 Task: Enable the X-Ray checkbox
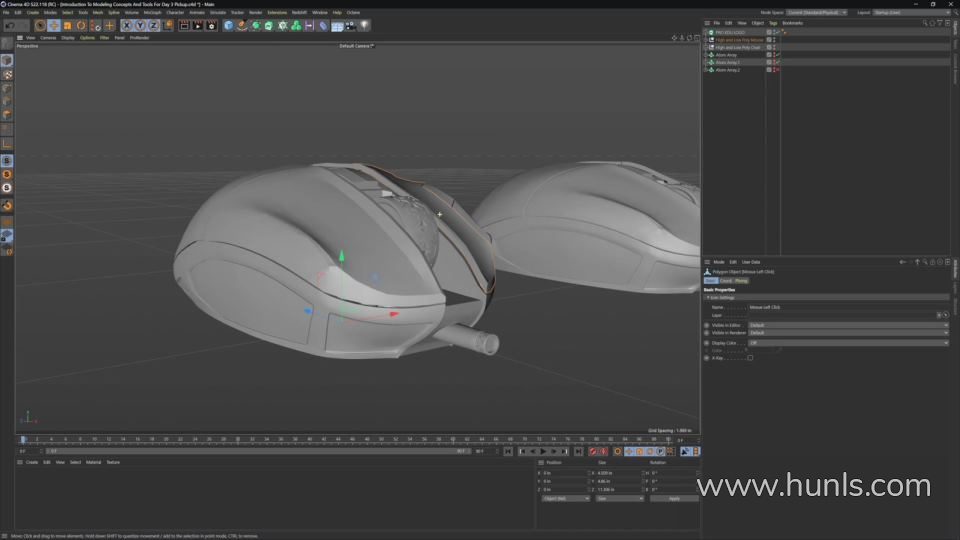(x=750, y=358)
